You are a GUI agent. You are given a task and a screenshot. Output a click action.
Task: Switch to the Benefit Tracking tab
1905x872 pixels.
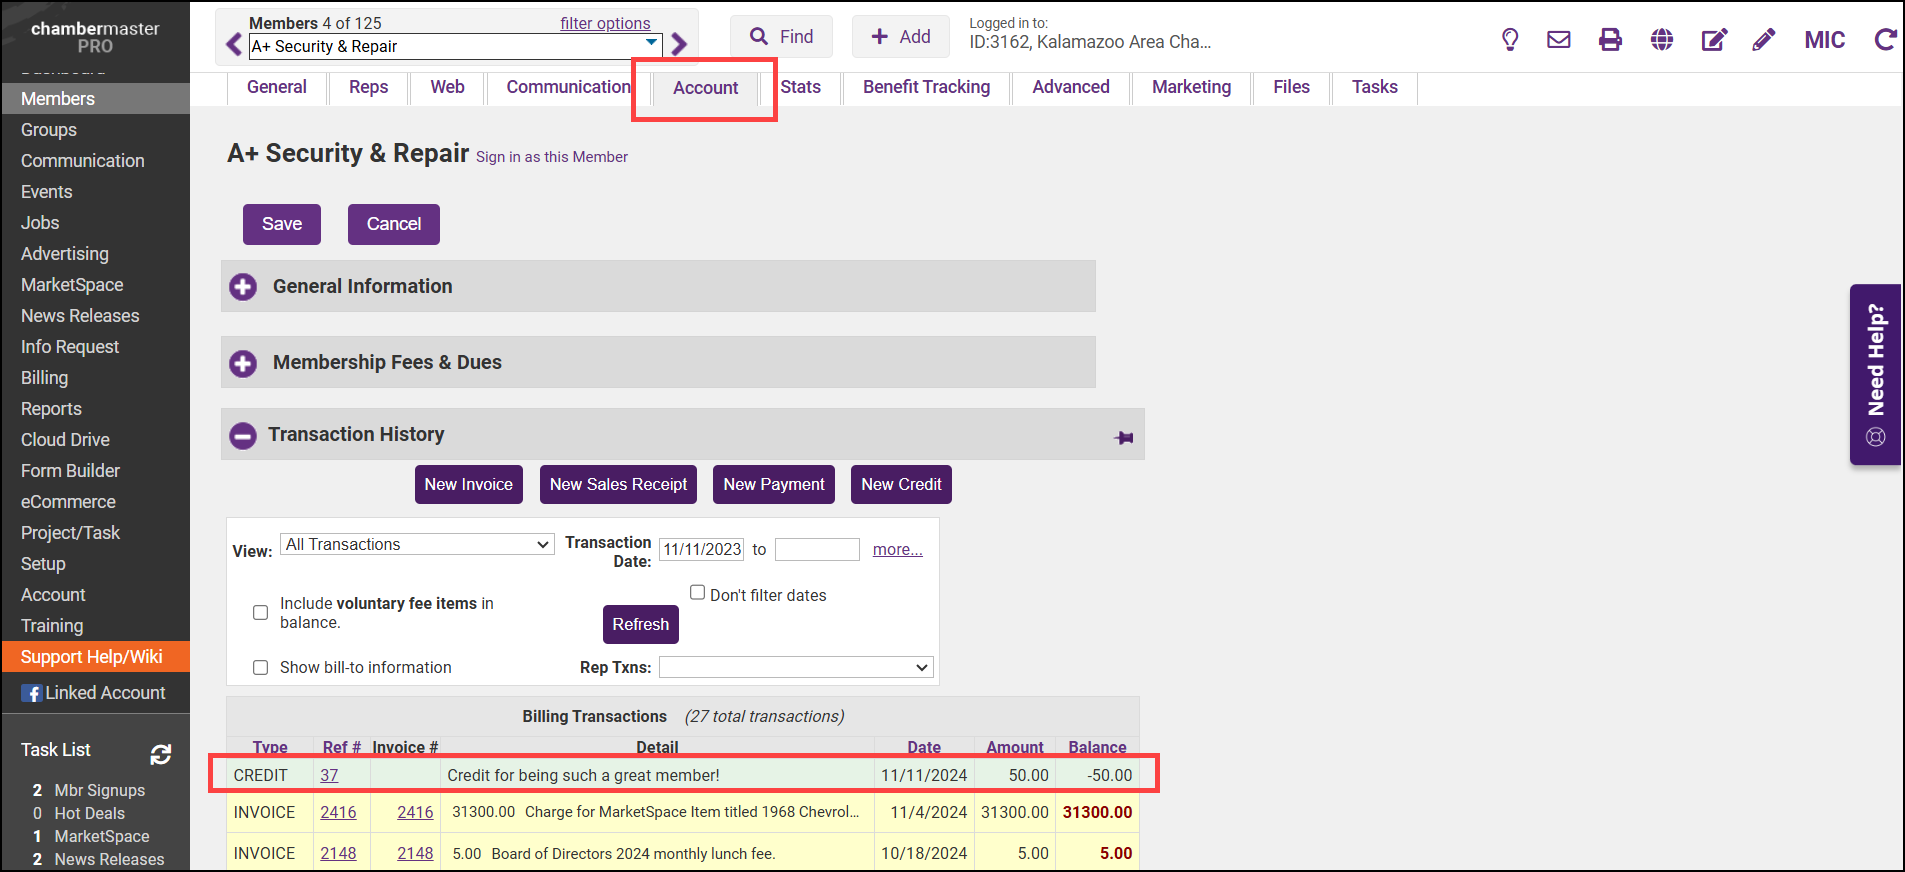coord(926,87)
